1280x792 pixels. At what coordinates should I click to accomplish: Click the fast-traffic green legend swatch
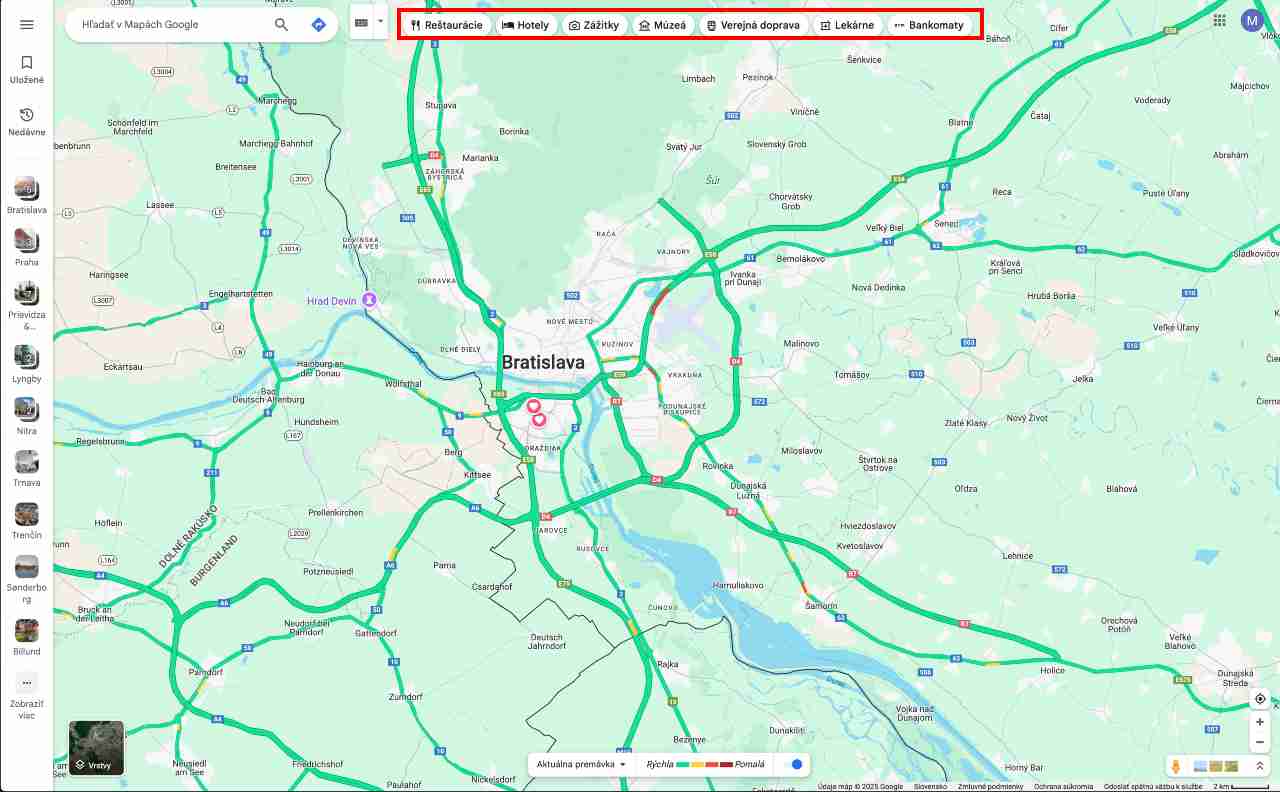click(683, 764)
